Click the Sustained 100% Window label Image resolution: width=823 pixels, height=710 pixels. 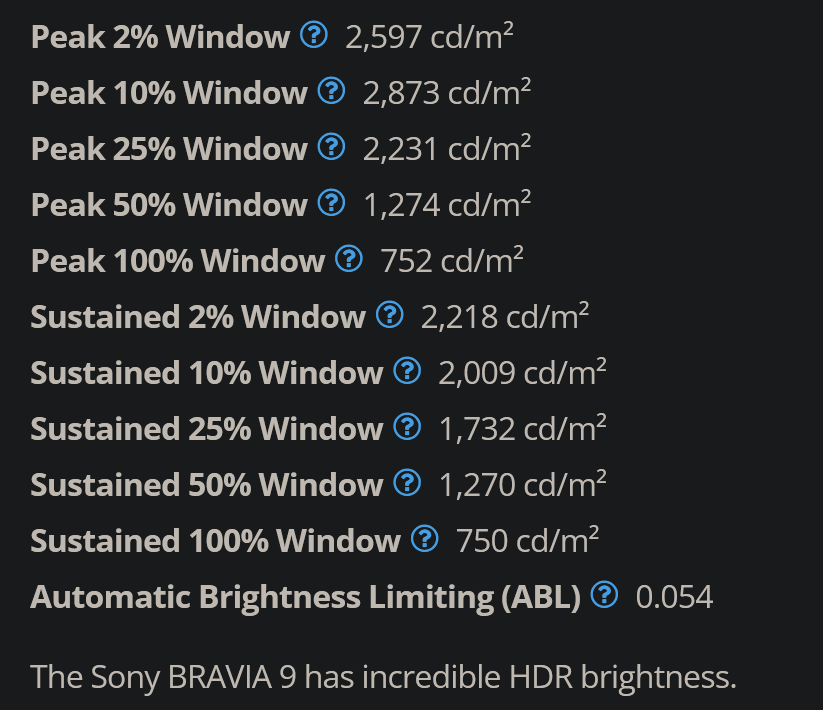tap(214, 540)
